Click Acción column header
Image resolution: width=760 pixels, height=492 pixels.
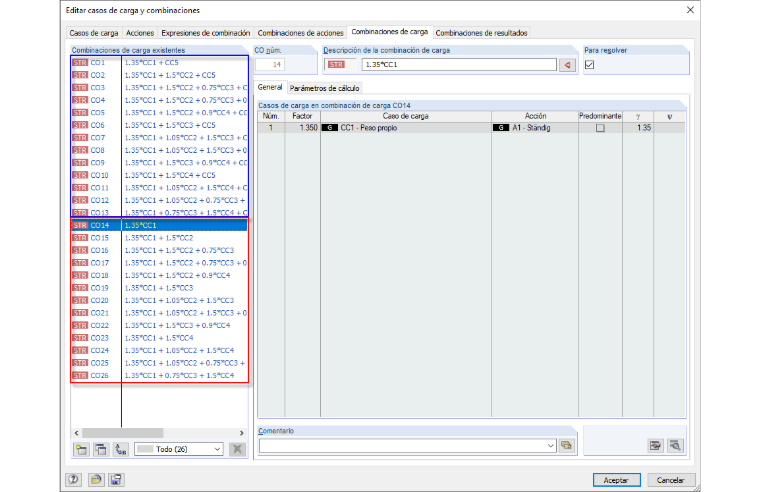click(535, 116)
